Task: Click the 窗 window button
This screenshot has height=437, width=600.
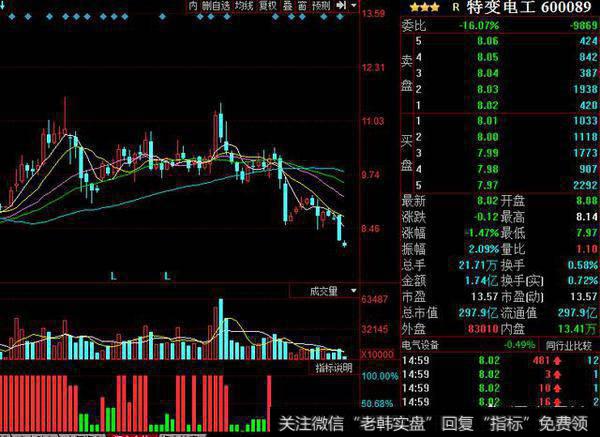Action: point(302,6)
